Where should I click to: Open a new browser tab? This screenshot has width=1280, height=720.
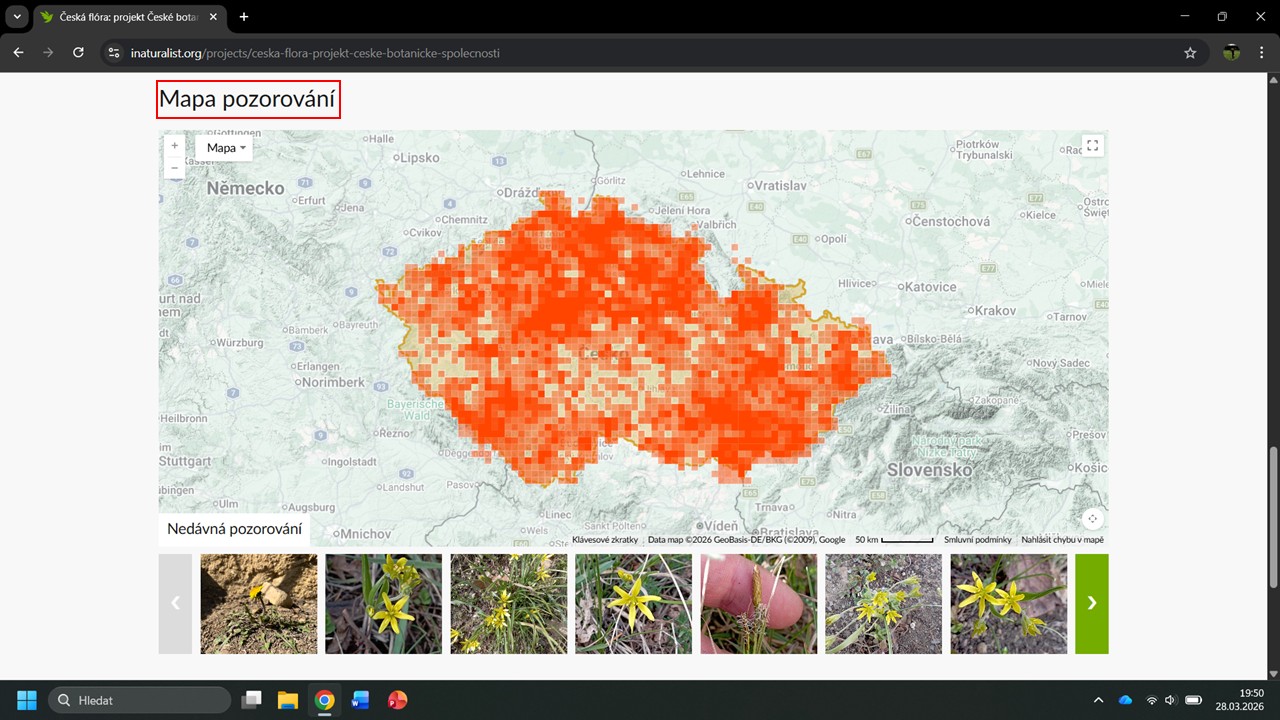click(x=244, y=17)
